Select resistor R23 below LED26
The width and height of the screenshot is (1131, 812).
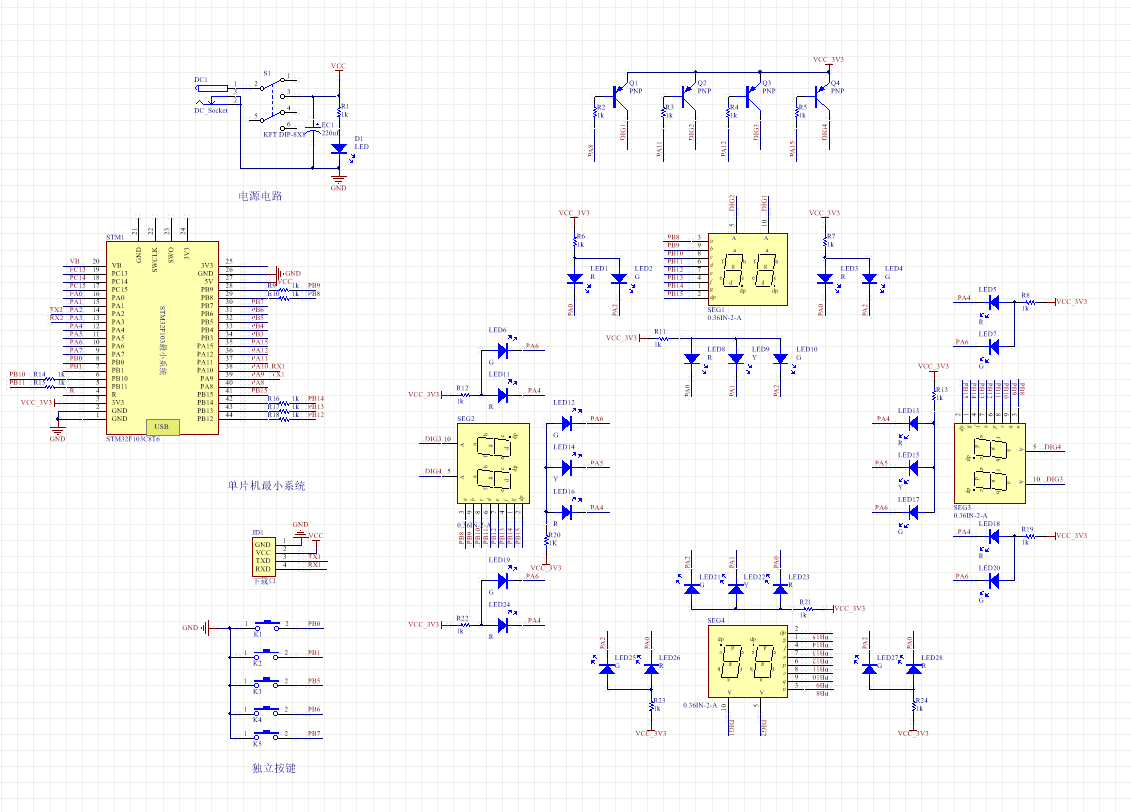[652, 706]
